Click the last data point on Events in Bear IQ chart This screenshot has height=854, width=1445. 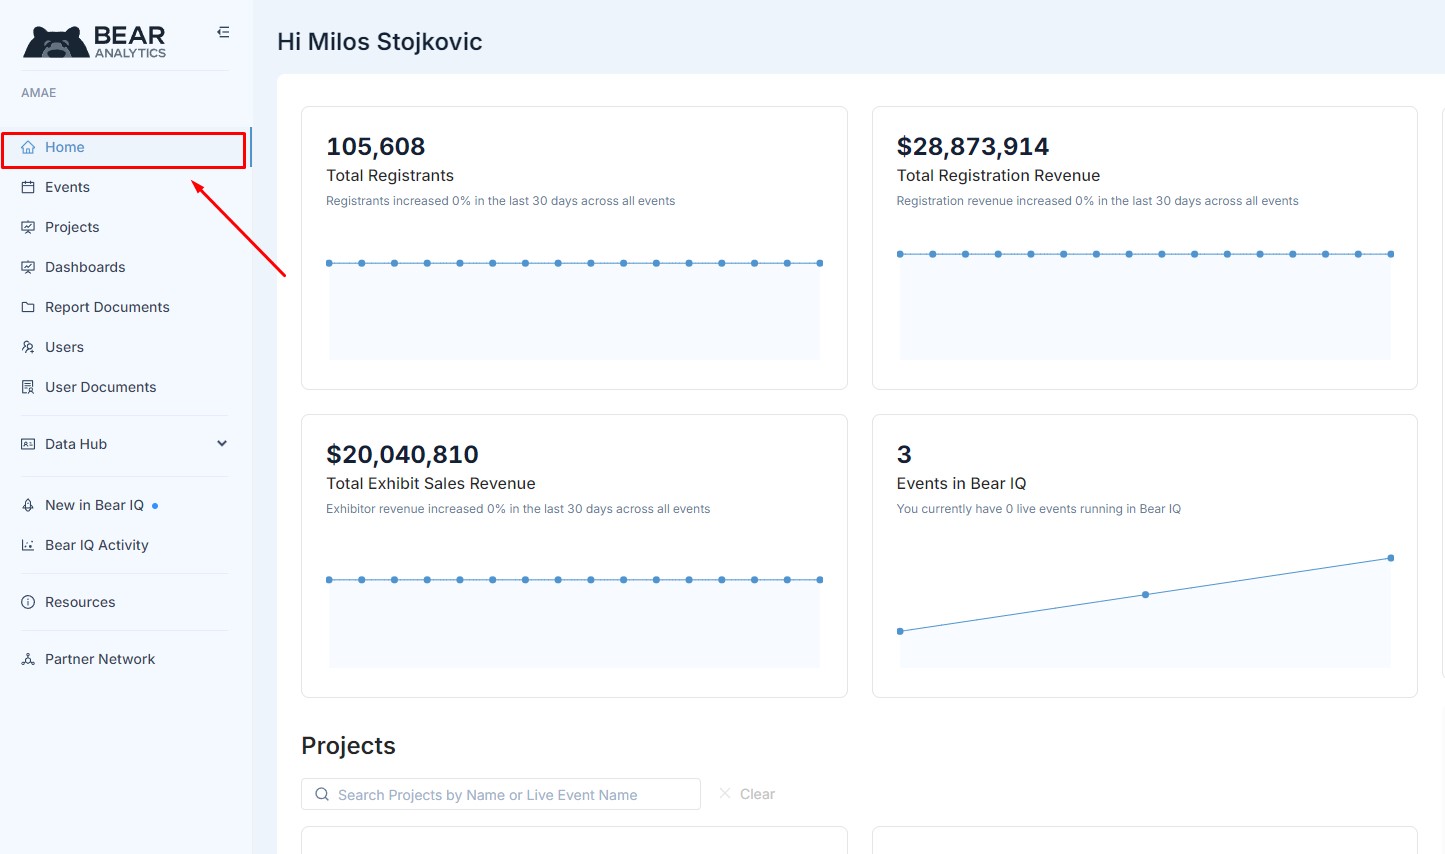coord(1390,558)
